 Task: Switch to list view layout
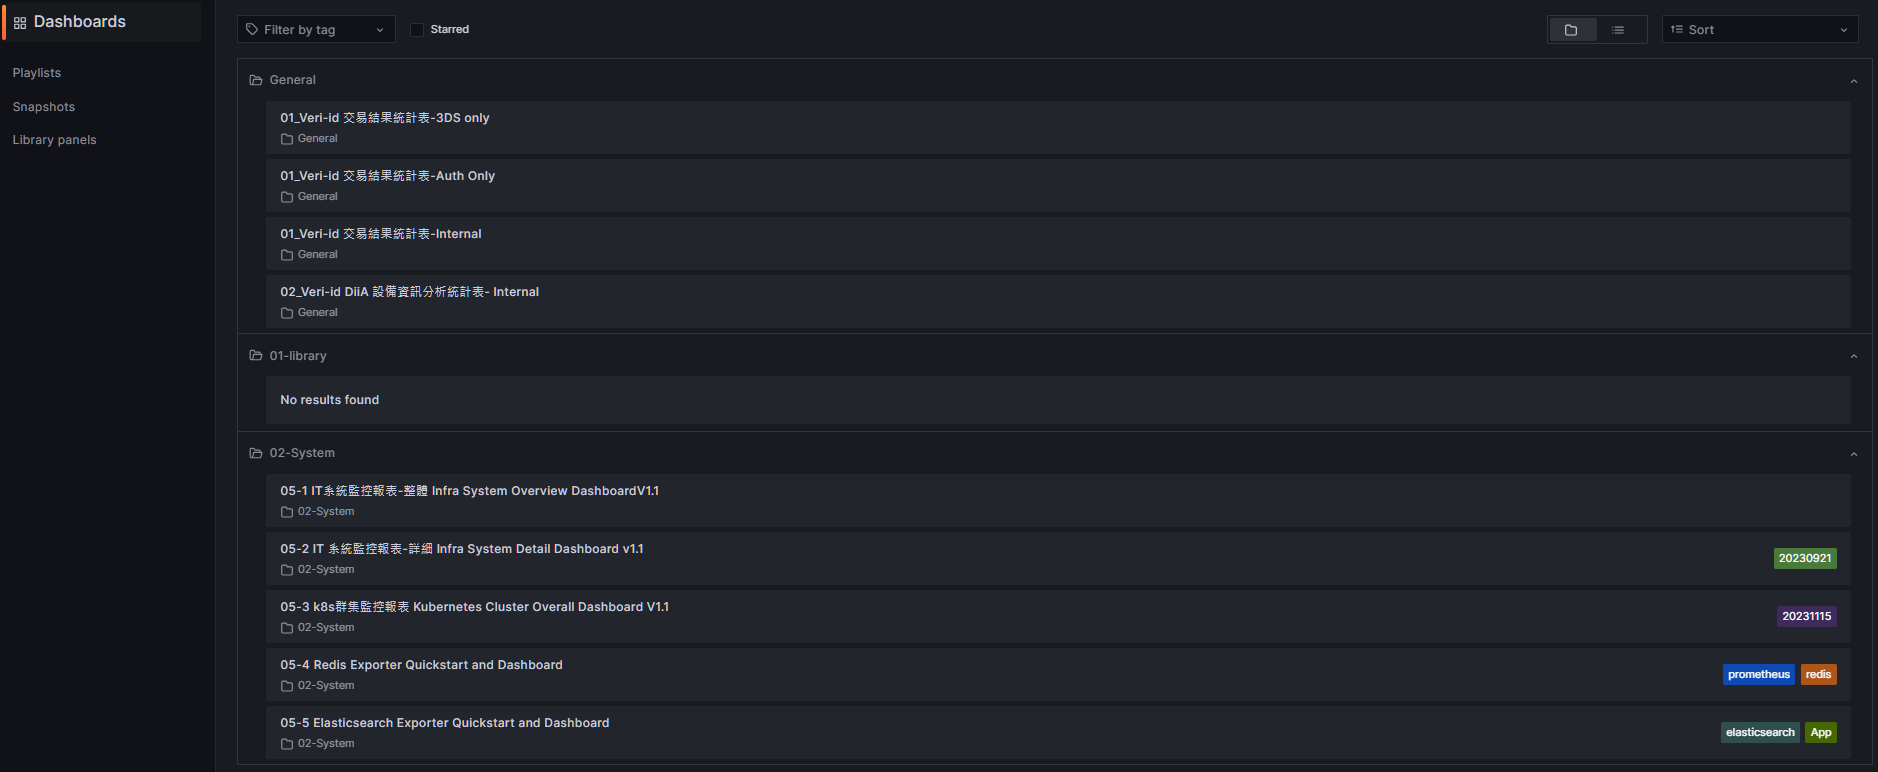pos(1618,30)
